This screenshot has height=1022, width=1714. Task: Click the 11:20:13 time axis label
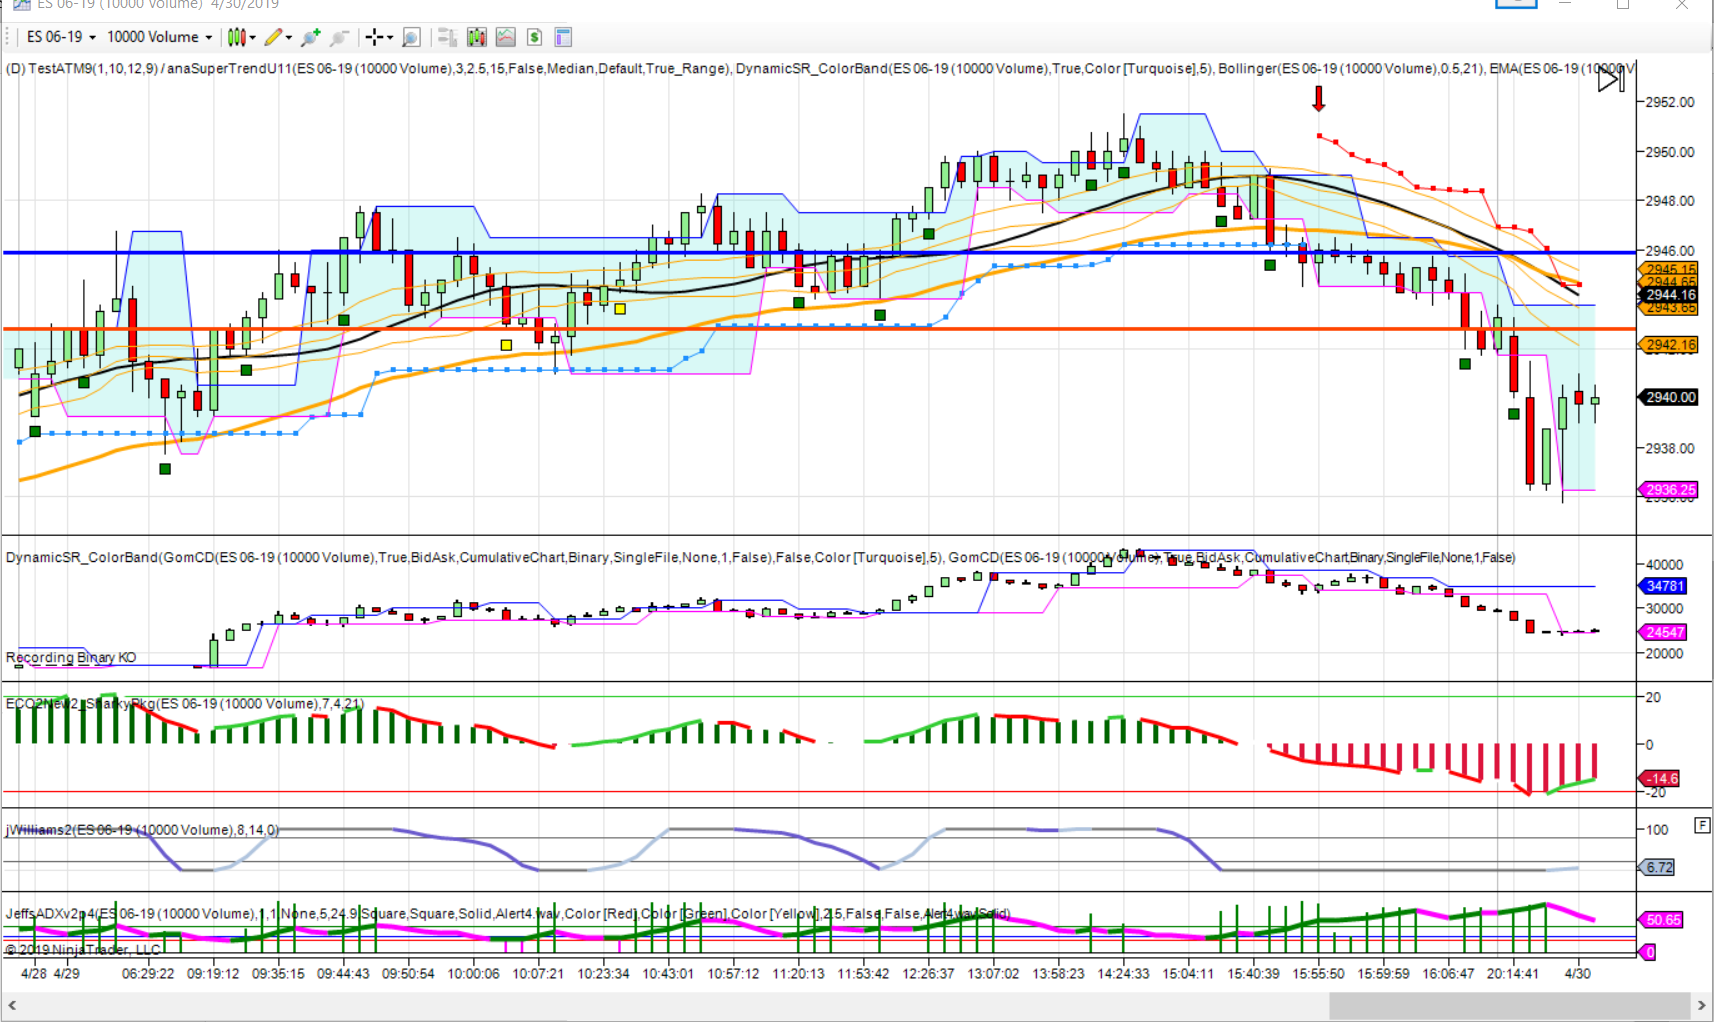coord(798,973)
